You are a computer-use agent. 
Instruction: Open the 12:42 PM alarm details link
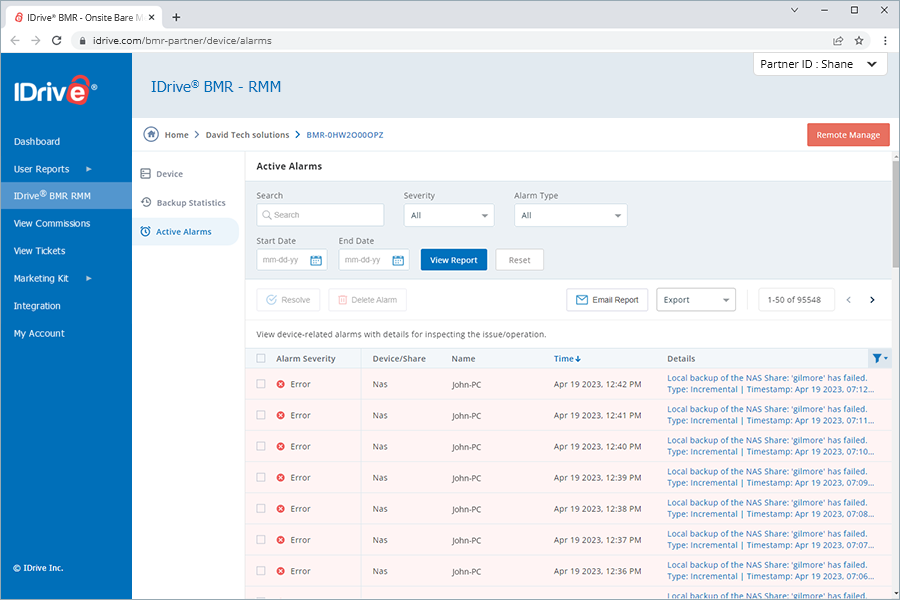tap(770, 384)
